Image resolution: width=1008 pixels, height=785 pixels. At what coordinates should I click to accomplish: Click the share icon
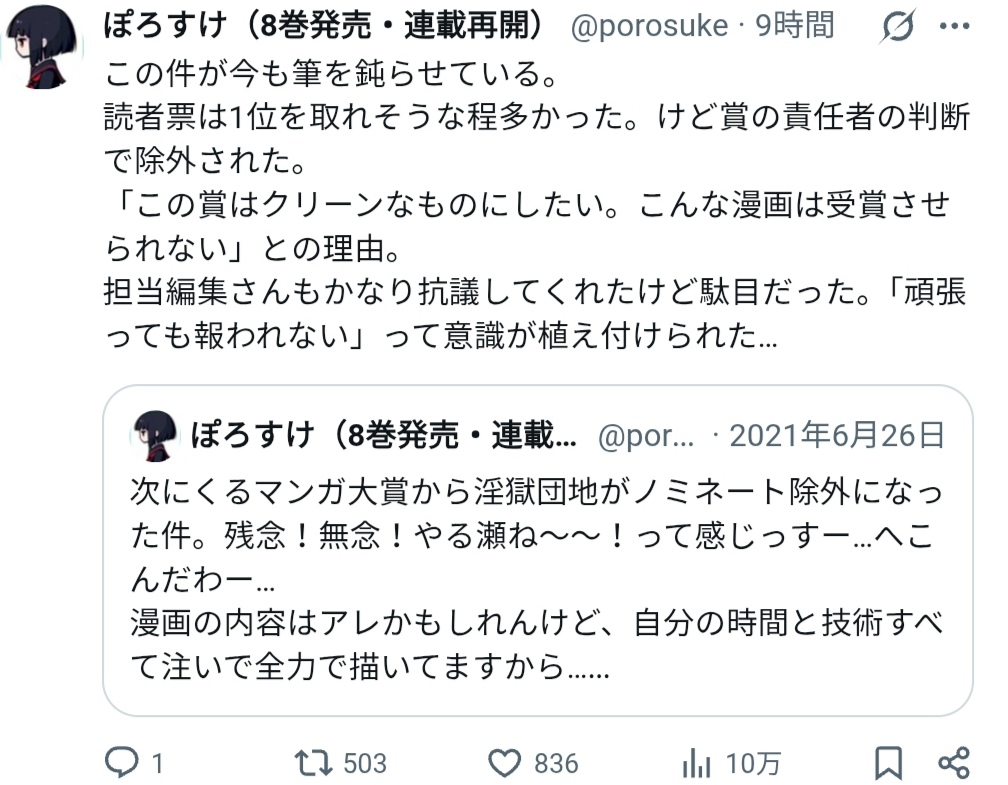pos(954,764)
